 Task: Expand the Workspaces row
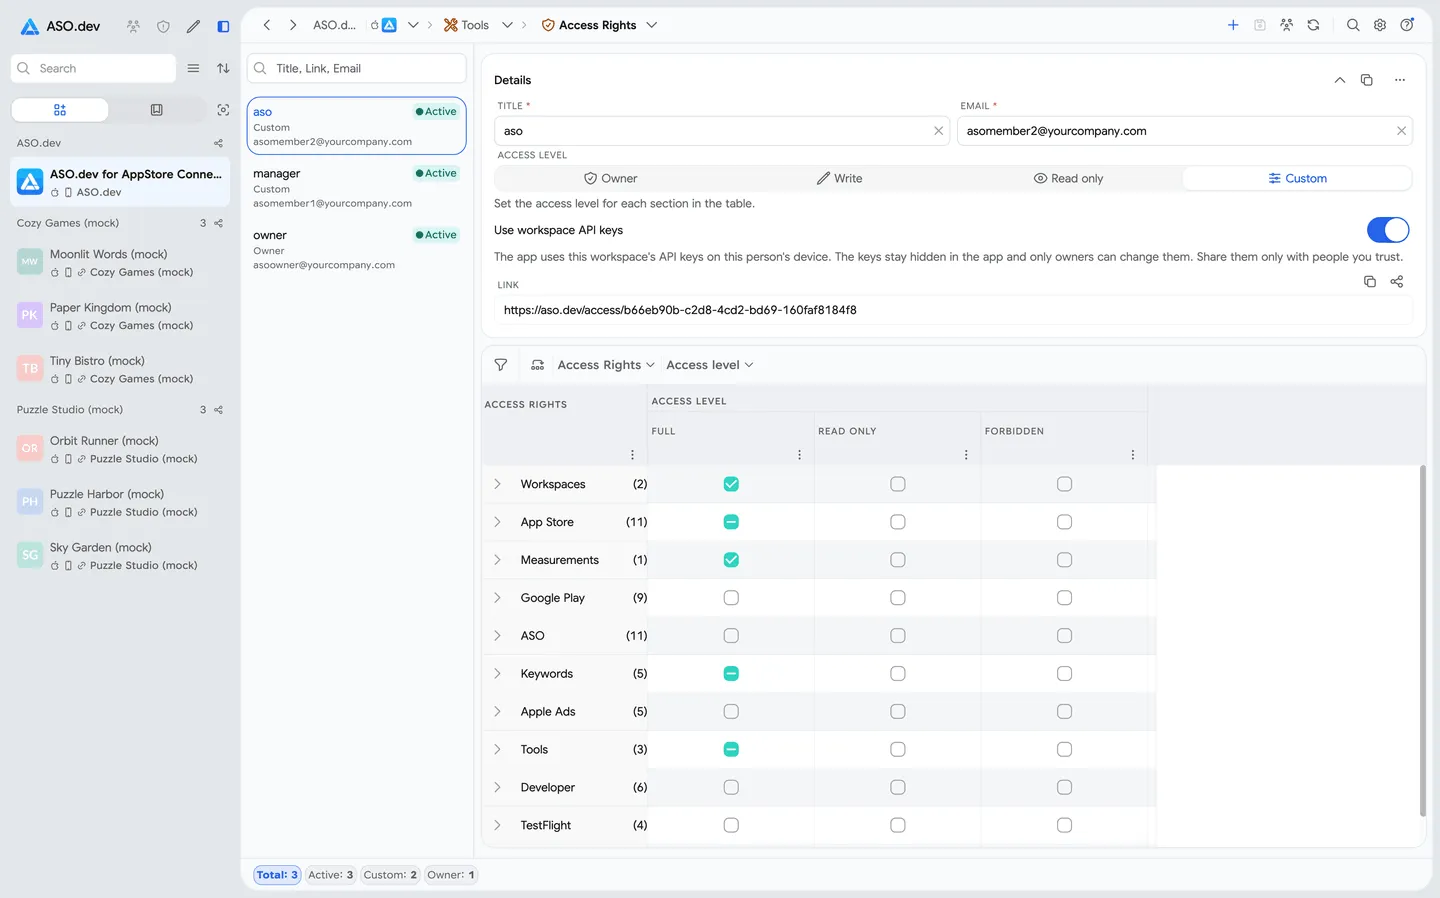click(497, 484)
